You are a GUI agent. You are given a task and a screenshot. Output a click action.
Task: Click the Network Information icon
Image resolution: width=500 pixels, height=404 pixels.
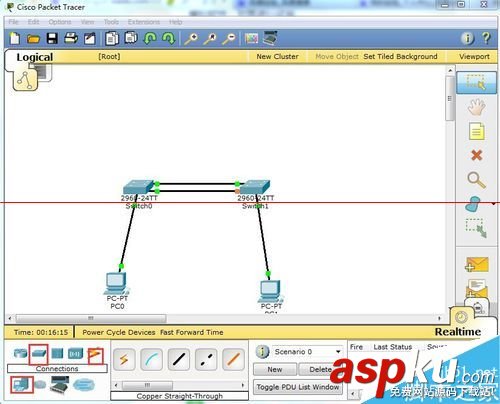(x=468, y=39)
